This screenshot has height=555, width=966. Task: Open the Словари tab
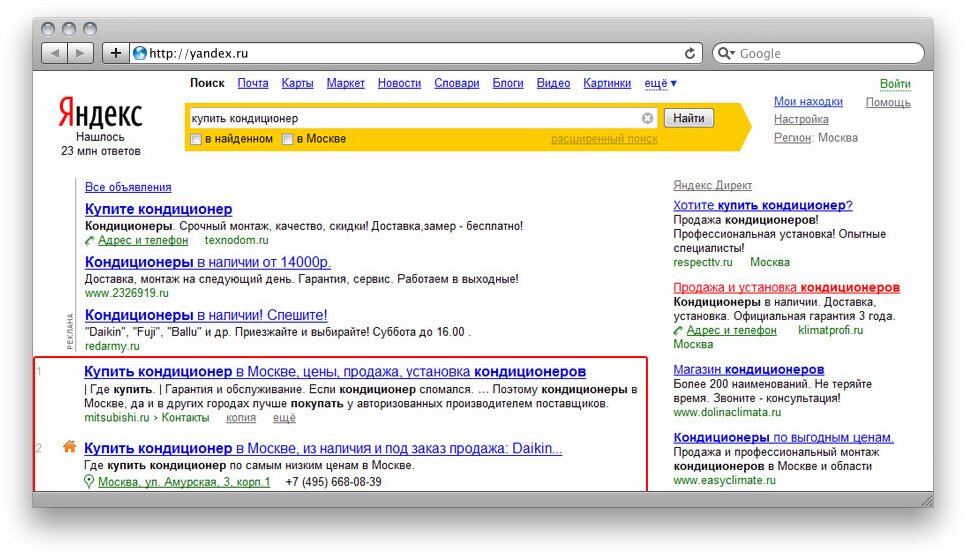[457, 83]
